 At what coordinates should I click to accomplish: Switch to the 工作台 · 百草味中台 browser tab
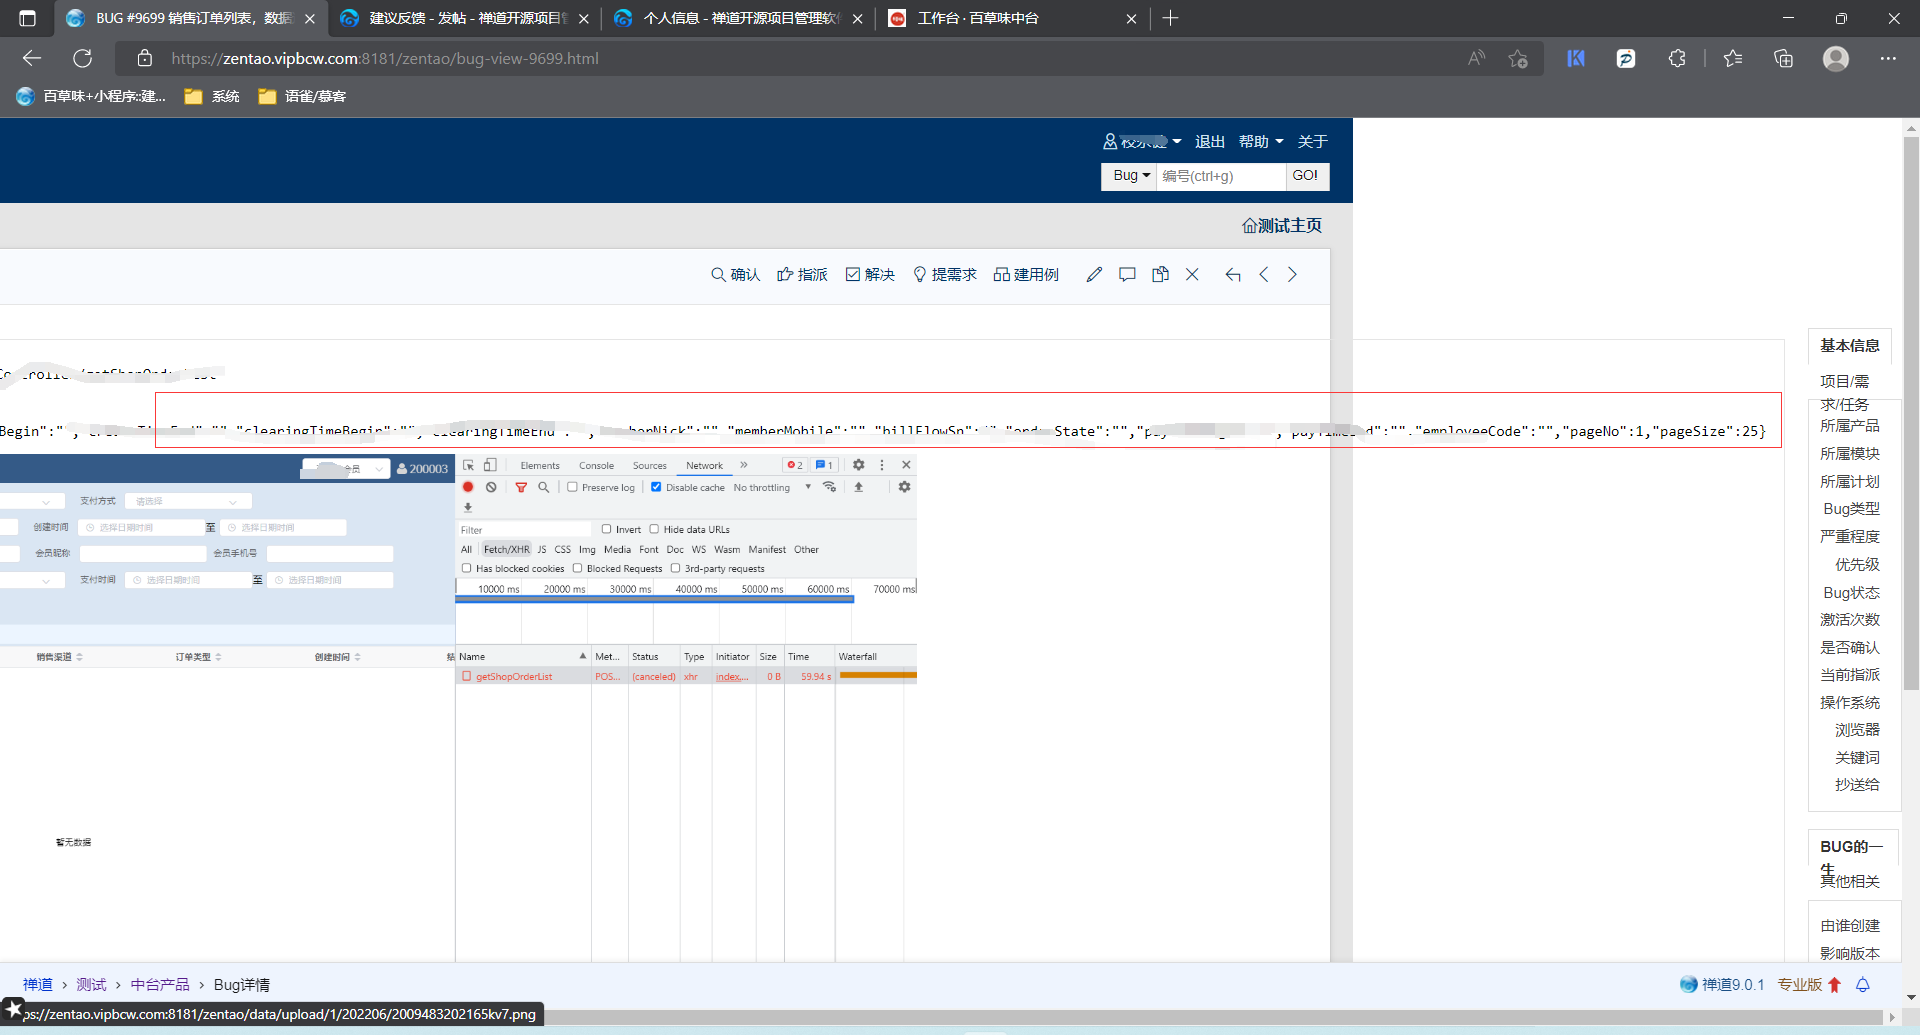click(x=1010, y=19)
